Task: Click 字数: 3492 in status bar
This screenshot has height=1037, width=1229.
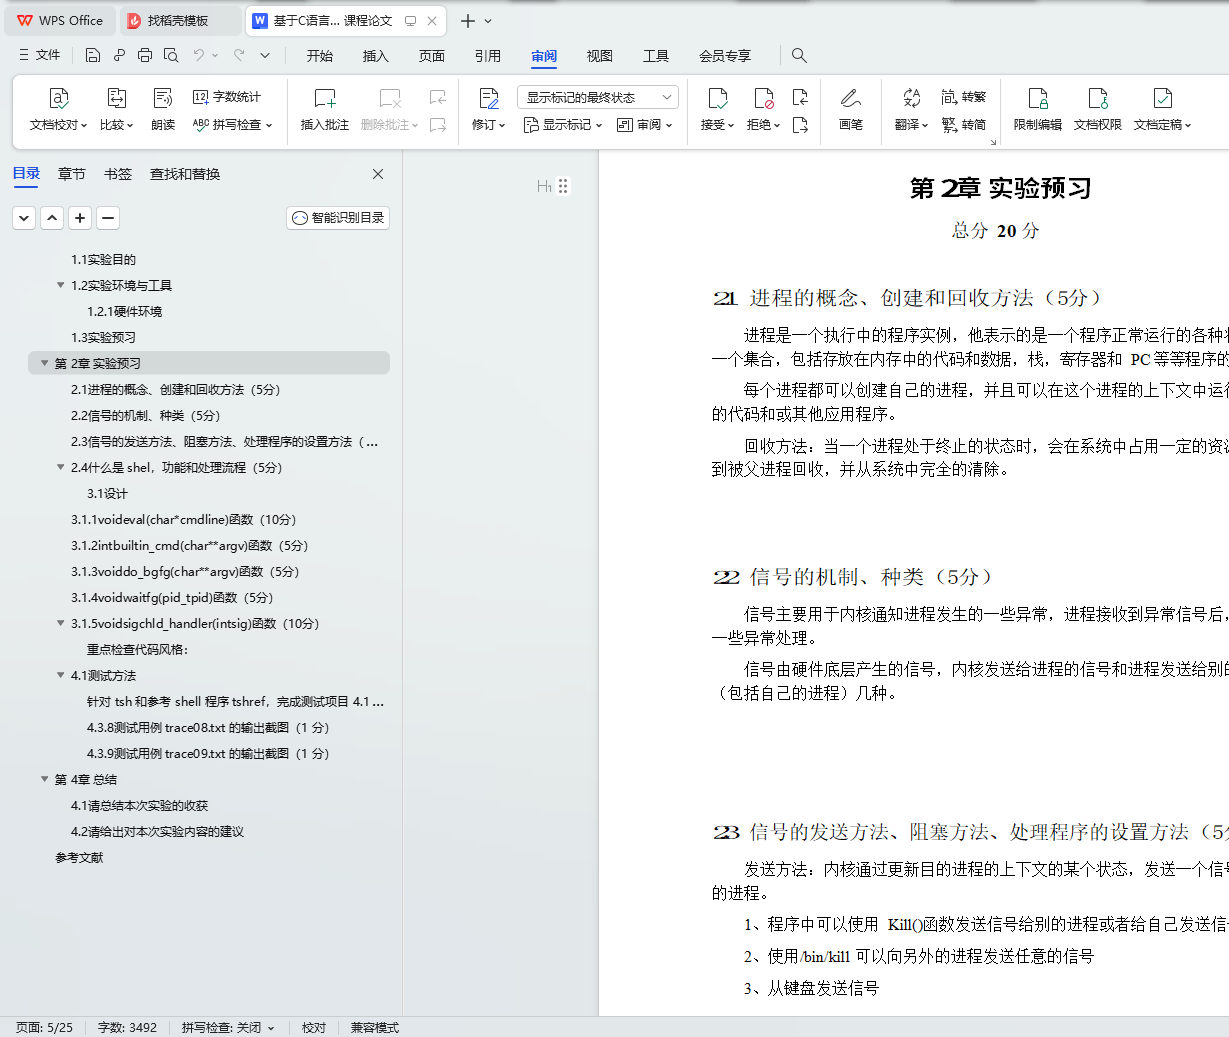Action: coord(127,1027)
